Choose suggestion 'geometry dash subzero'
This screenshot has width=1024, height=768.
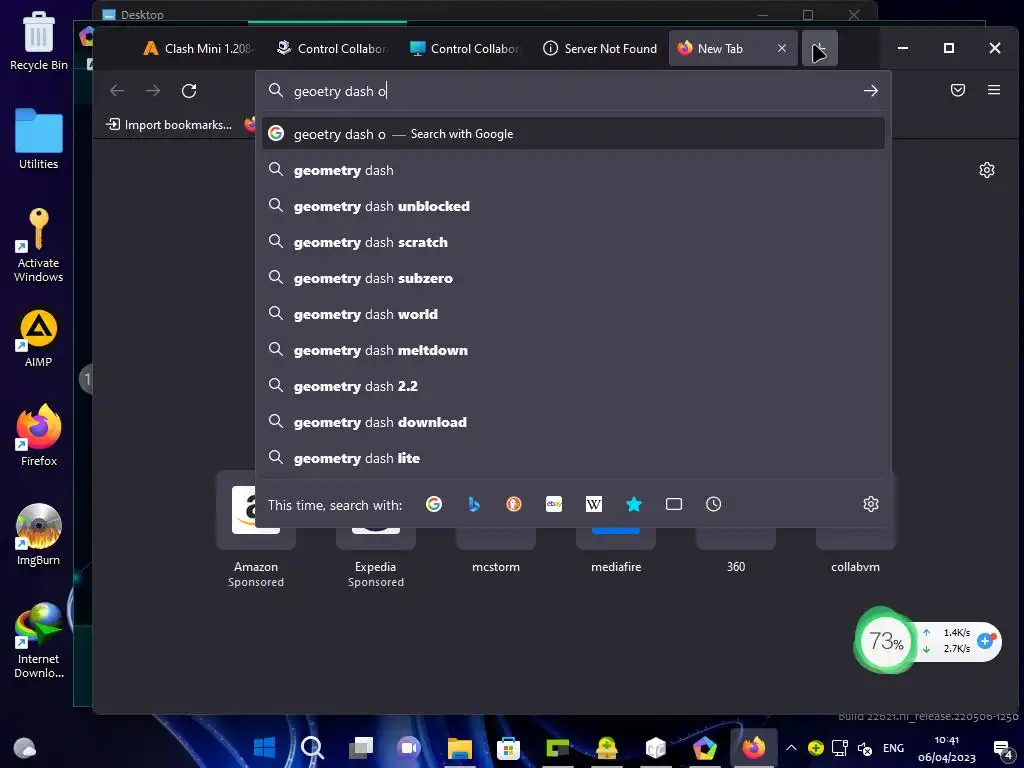(x=573, y=278)
